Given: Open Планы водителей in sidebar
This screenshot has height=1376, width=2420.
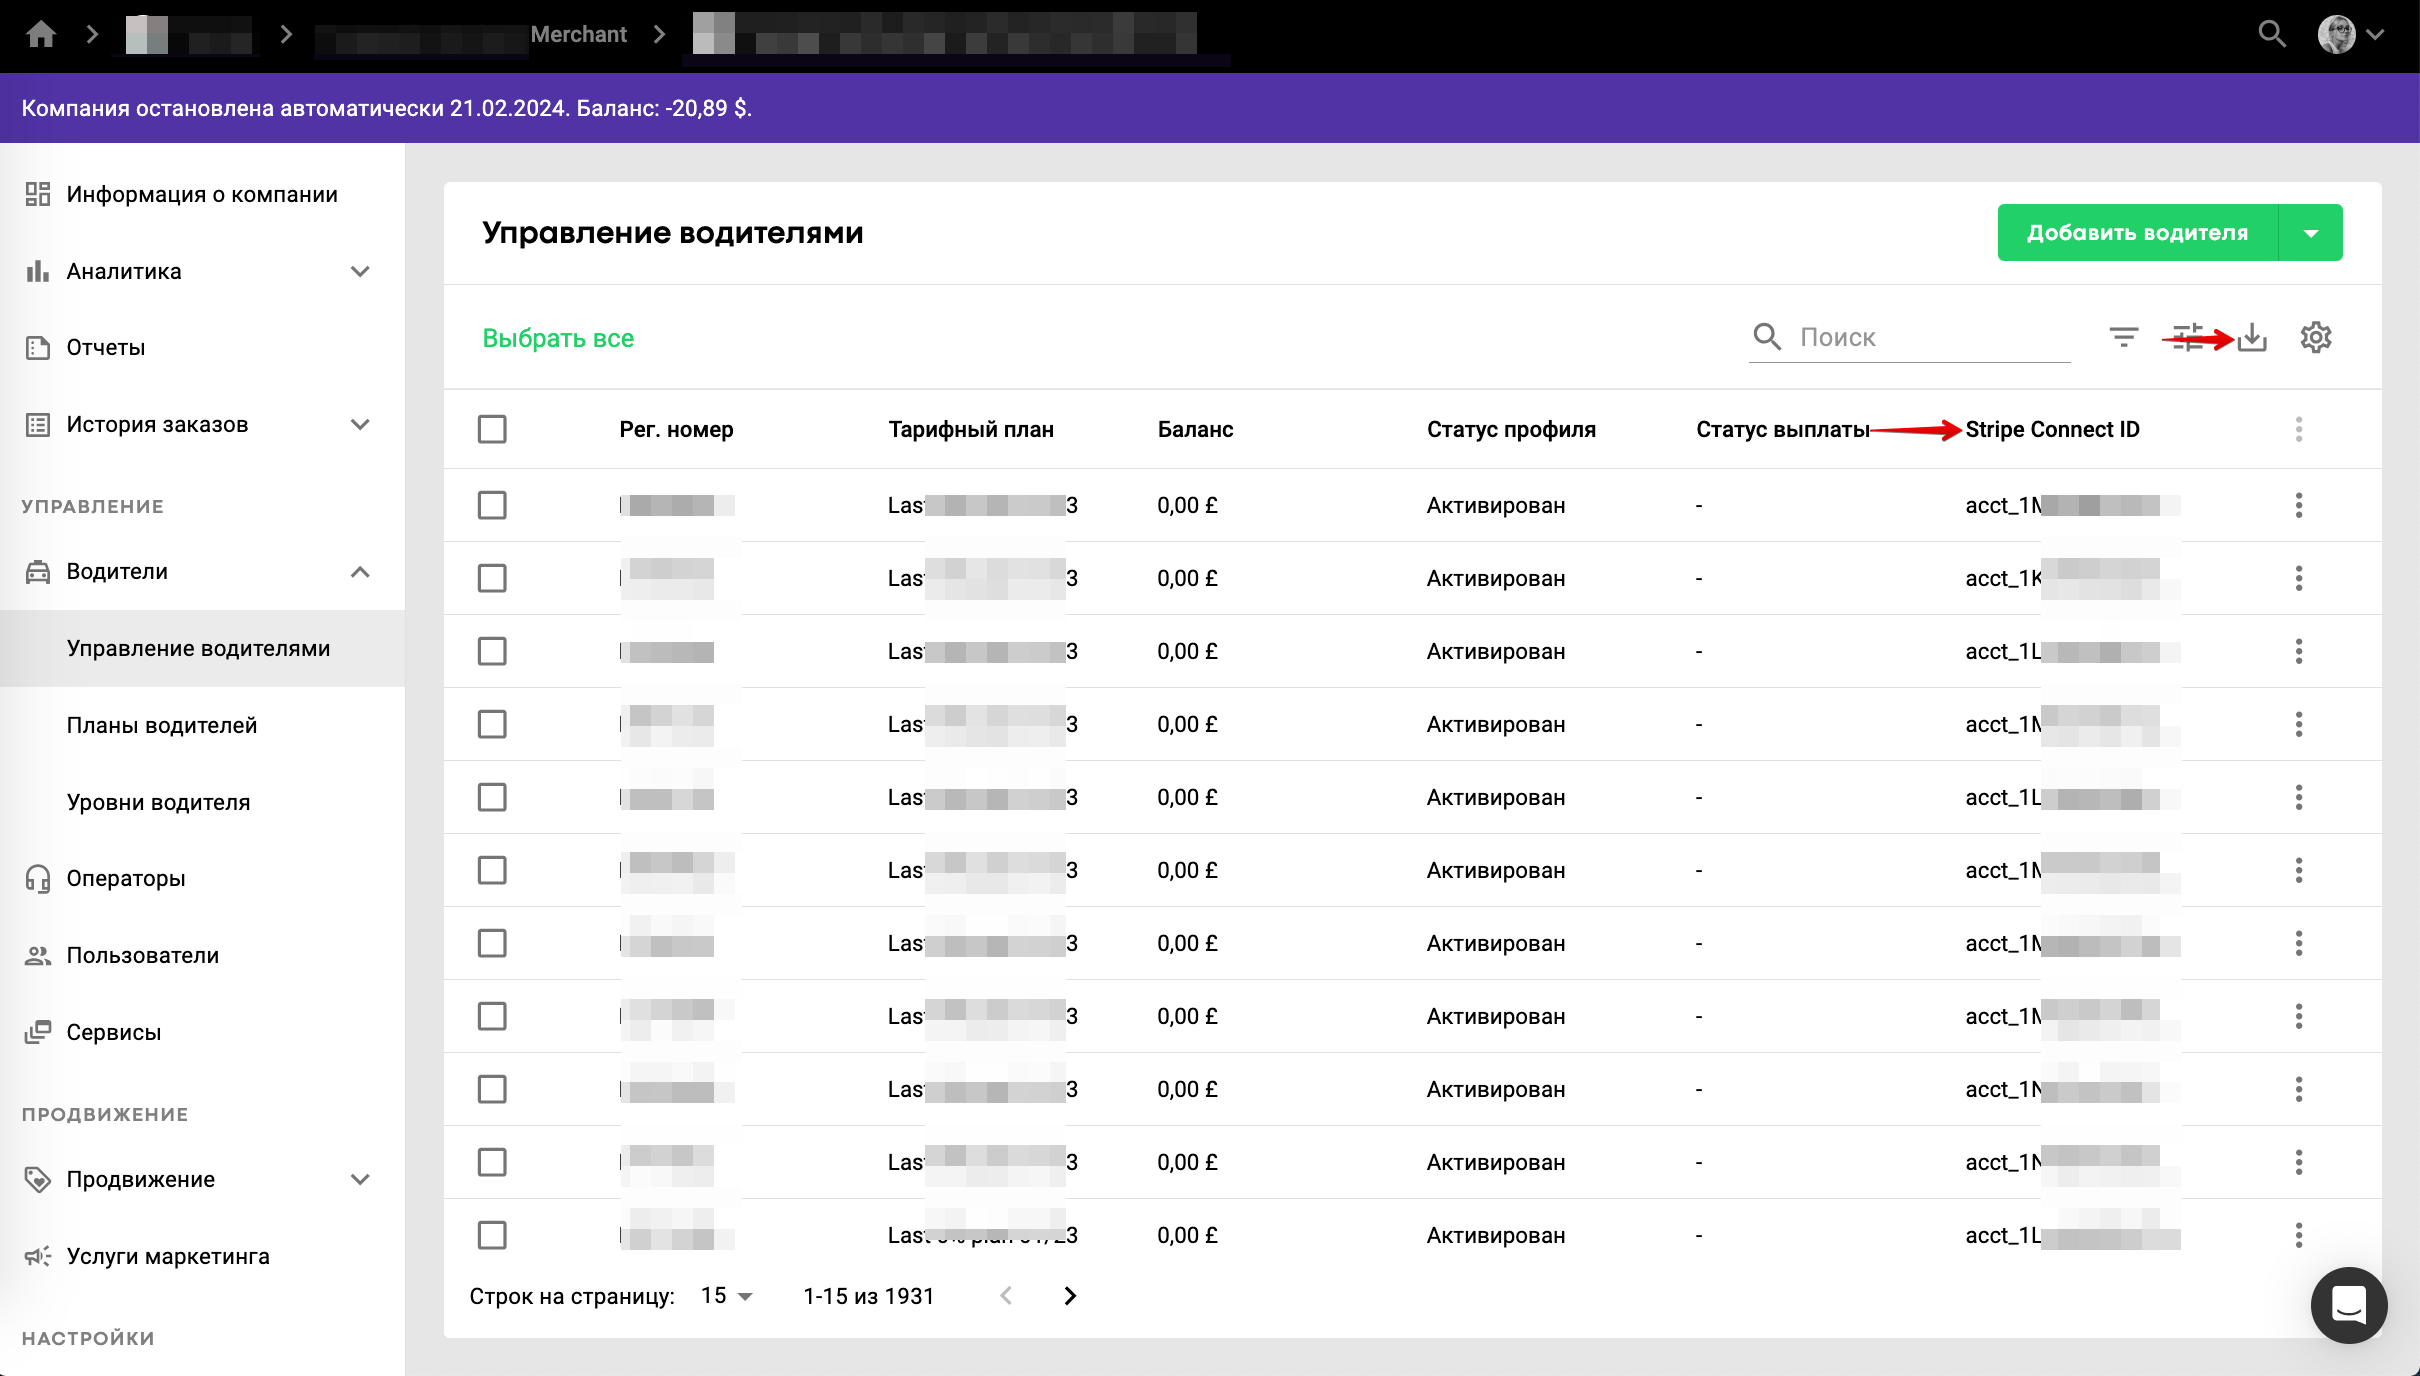Looking at the screenshot, I should tap(162, 725).
